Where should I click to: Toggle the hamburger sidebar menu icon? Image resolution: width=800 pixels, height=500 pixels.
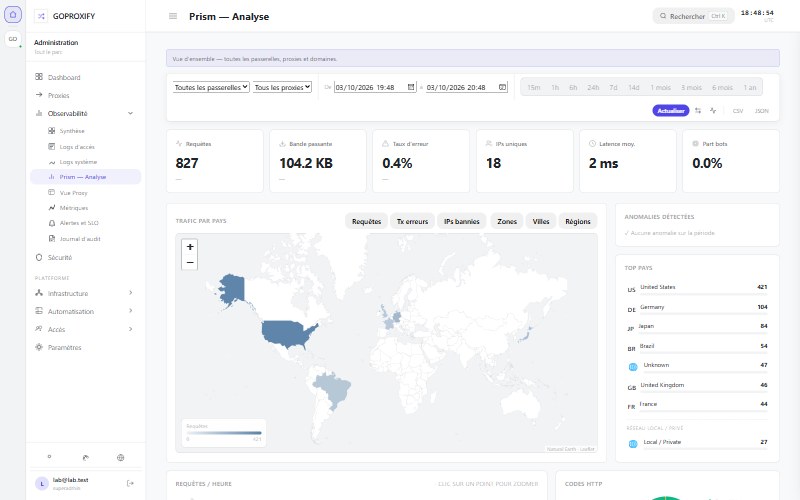[x=173, y=16]
